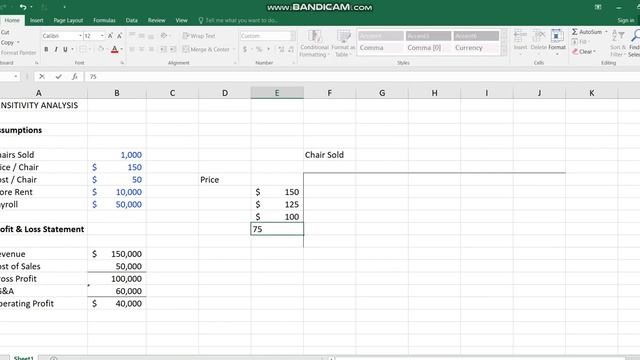Click cell with Chairs Sold value 1,000

pos(117,155)
